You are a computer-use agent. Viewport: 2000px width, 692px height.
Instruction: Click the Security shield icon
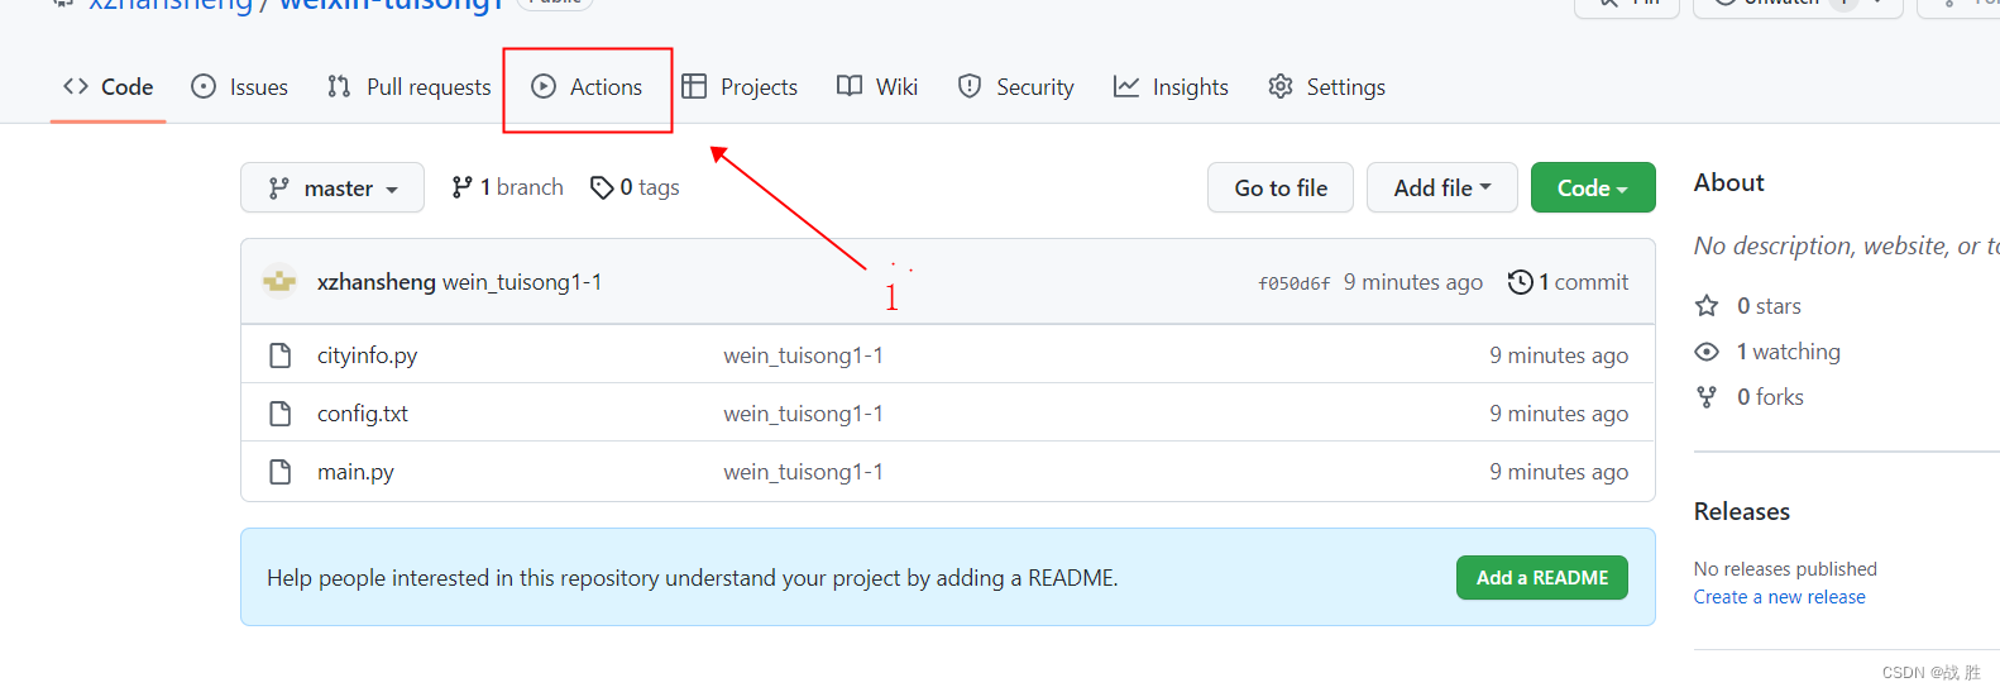click(969, 87)
